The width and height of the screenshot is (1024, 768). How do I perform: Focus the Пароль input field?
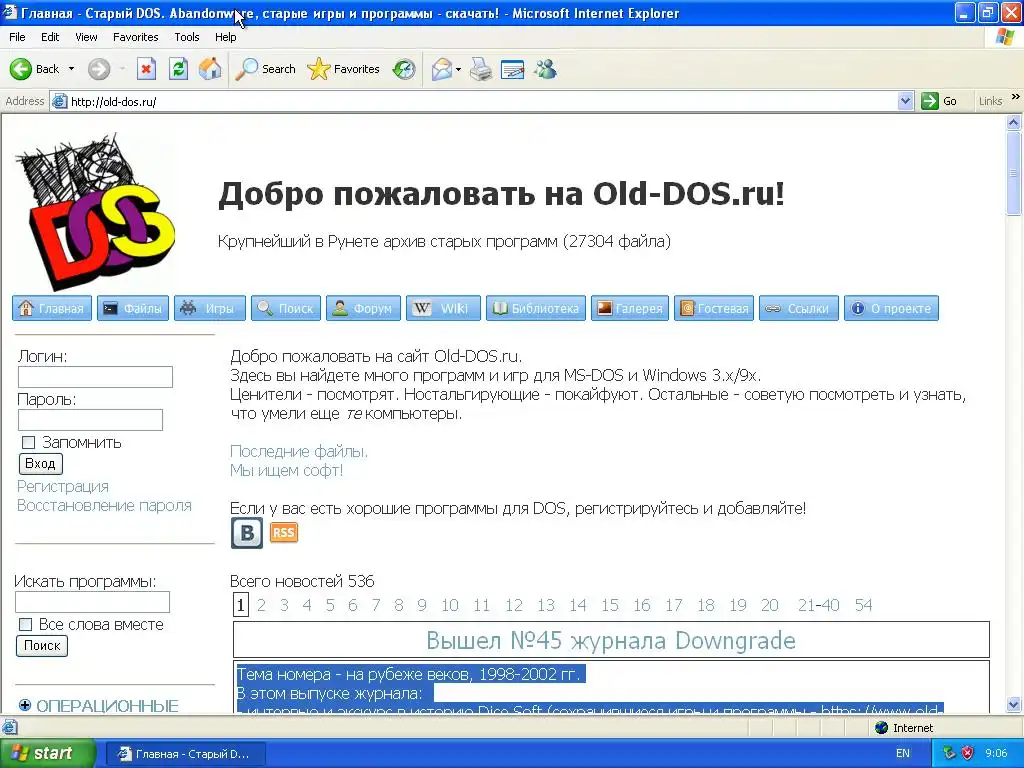(90, 420)
